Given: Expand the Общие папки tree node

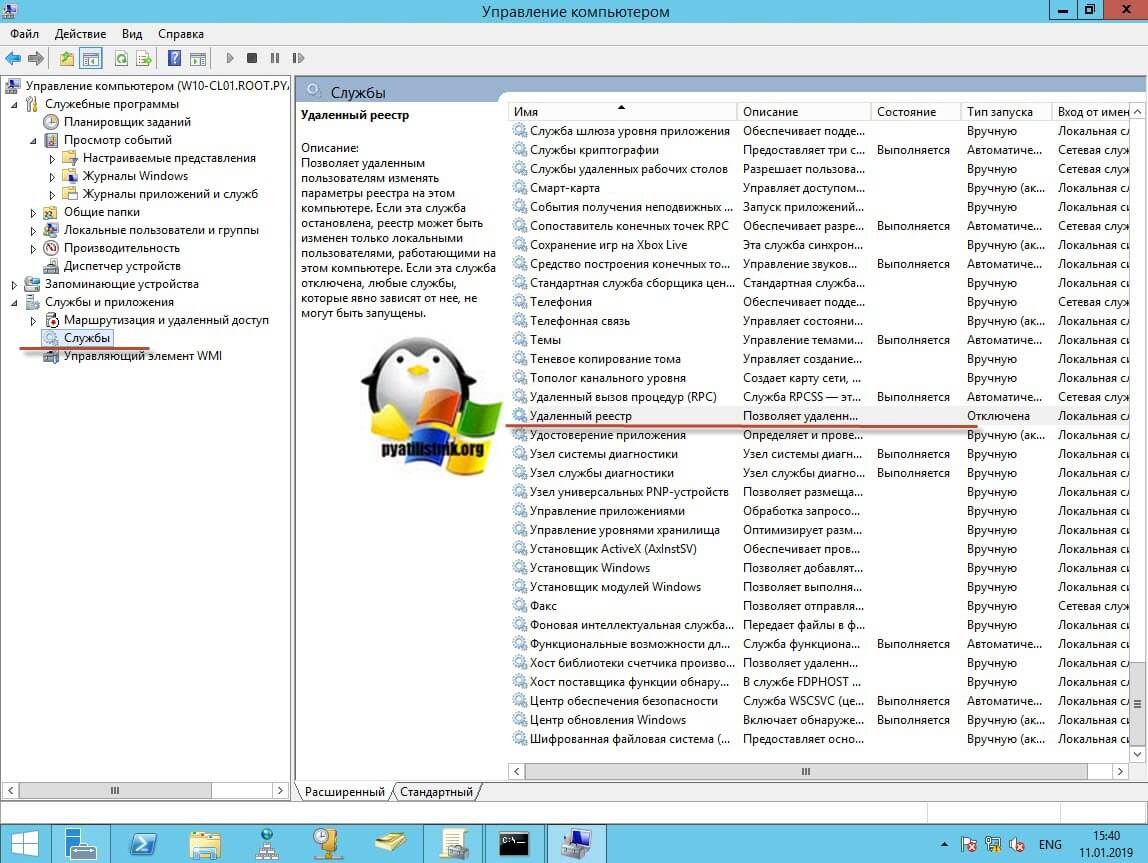Looking at the screenshot, I should tap(33, 213).
